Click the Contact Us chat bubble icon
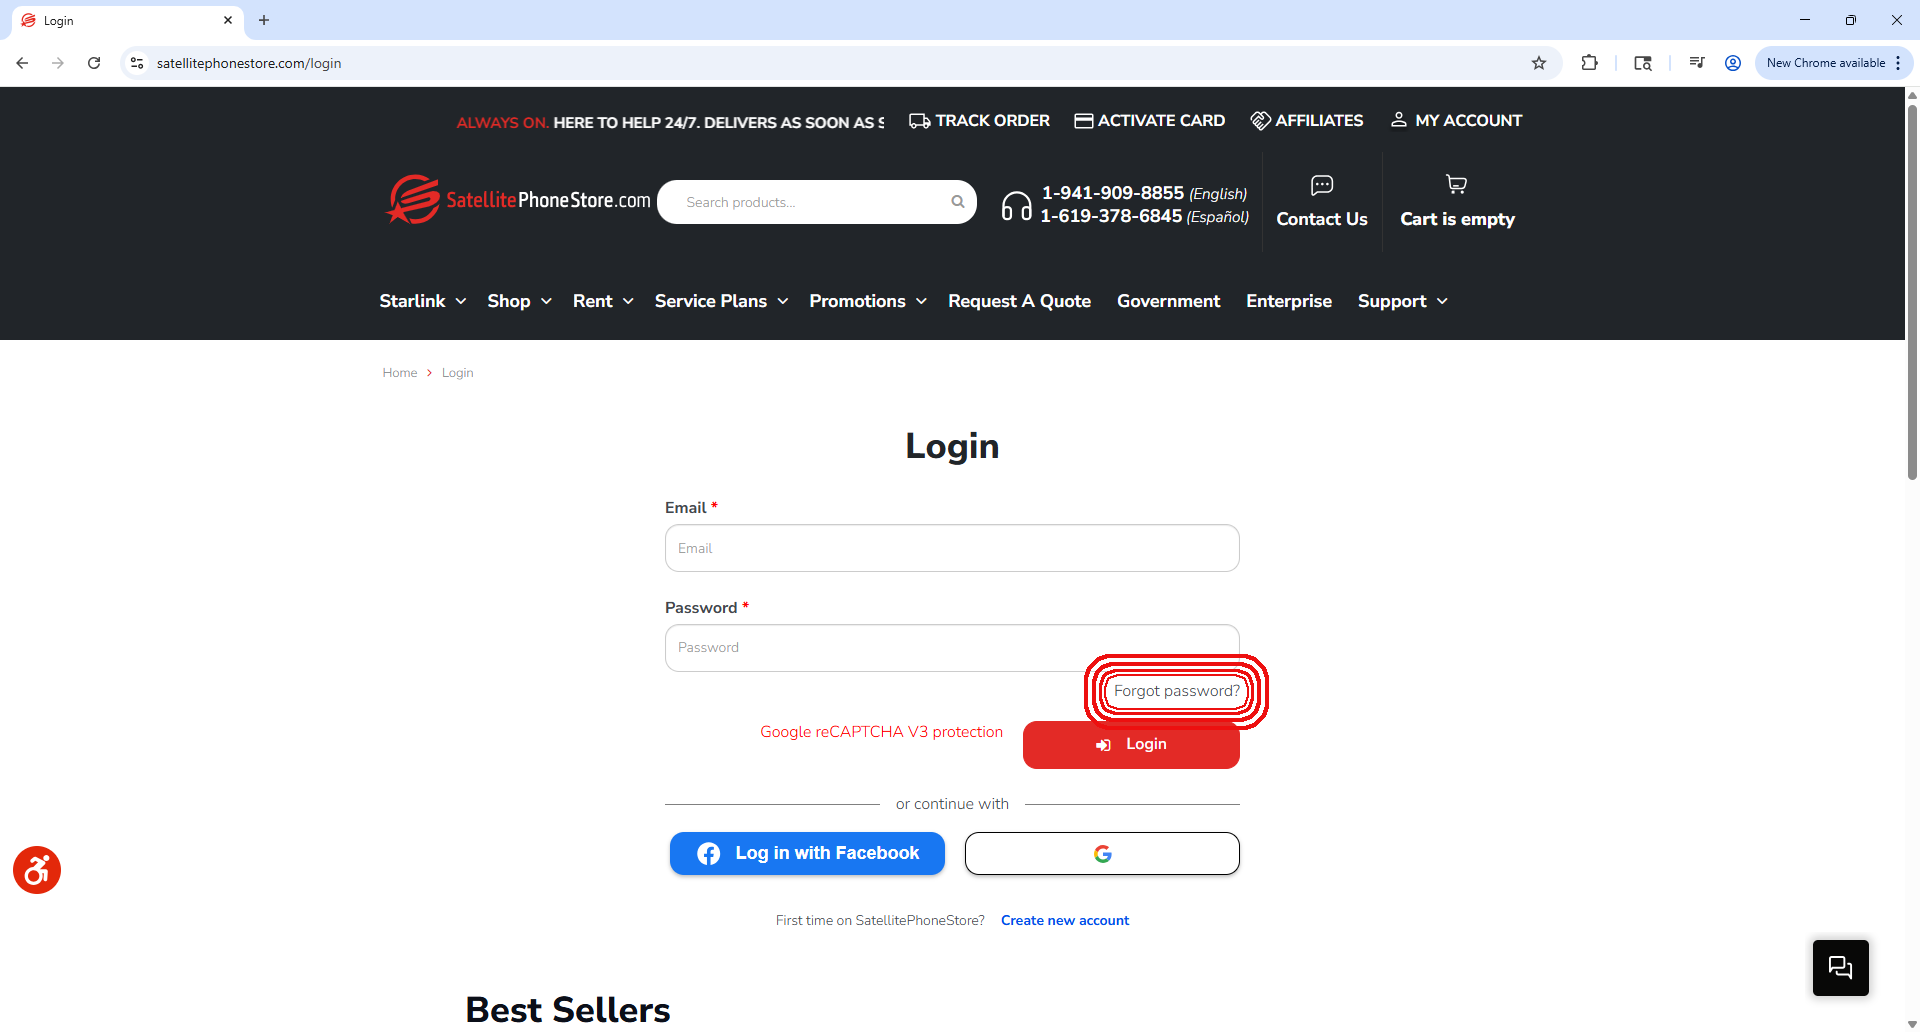The width and height of the screenshot is (1920, 1032). tap(1322, 185)
